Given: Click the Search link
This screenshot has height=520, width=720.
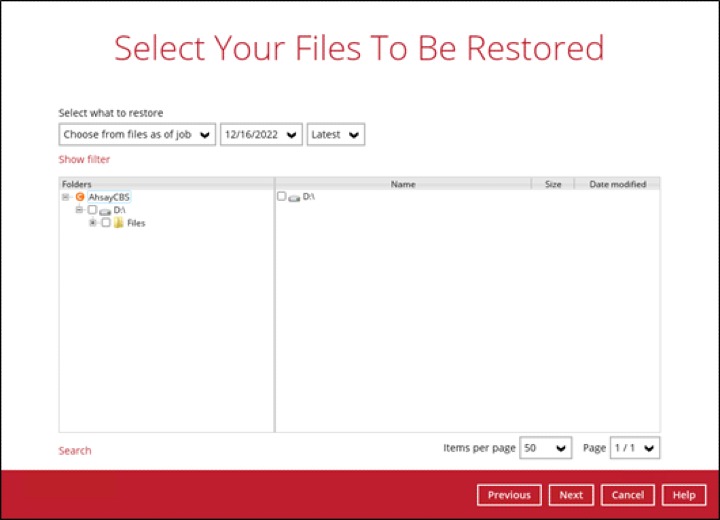Looking at the screenshot, I should (x=75, y=451).
